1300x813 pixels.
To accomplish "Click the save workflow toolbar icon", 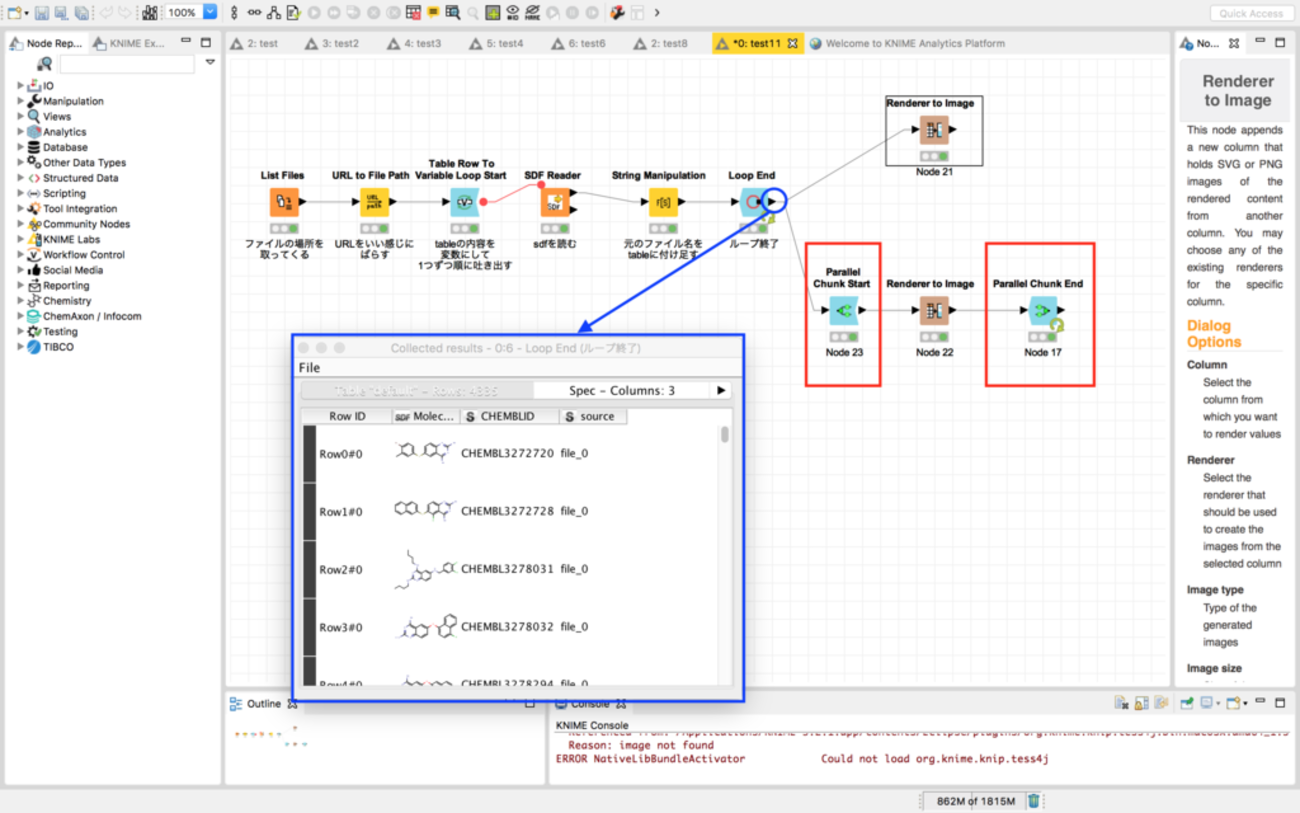I will pos(42,13).
